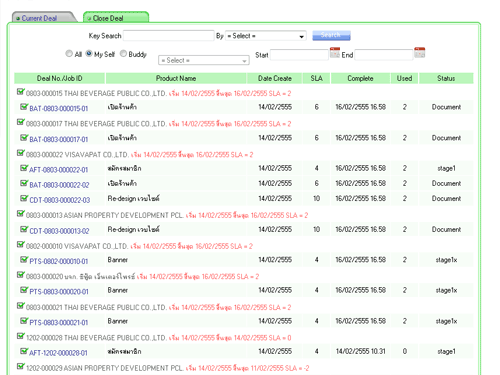
Task: Click 'Banner' product in PTS-0803-000021-01 row
Action: (118, 321)
